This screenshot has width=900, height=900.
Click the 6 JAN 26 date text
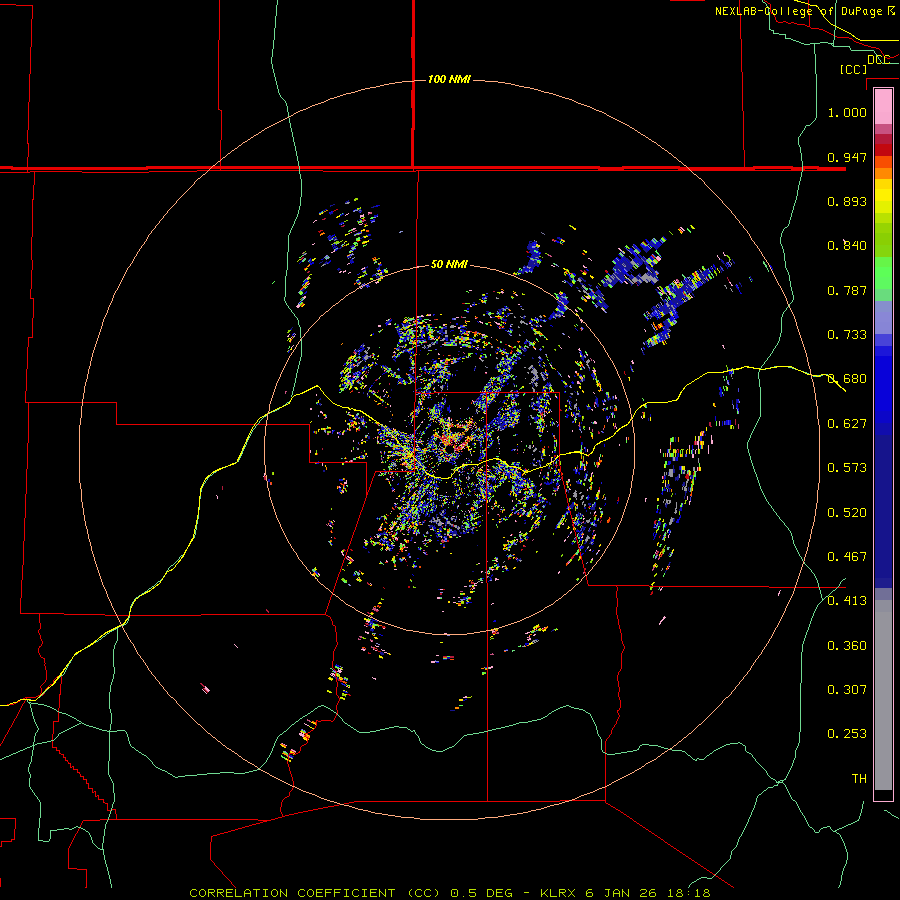622,893
